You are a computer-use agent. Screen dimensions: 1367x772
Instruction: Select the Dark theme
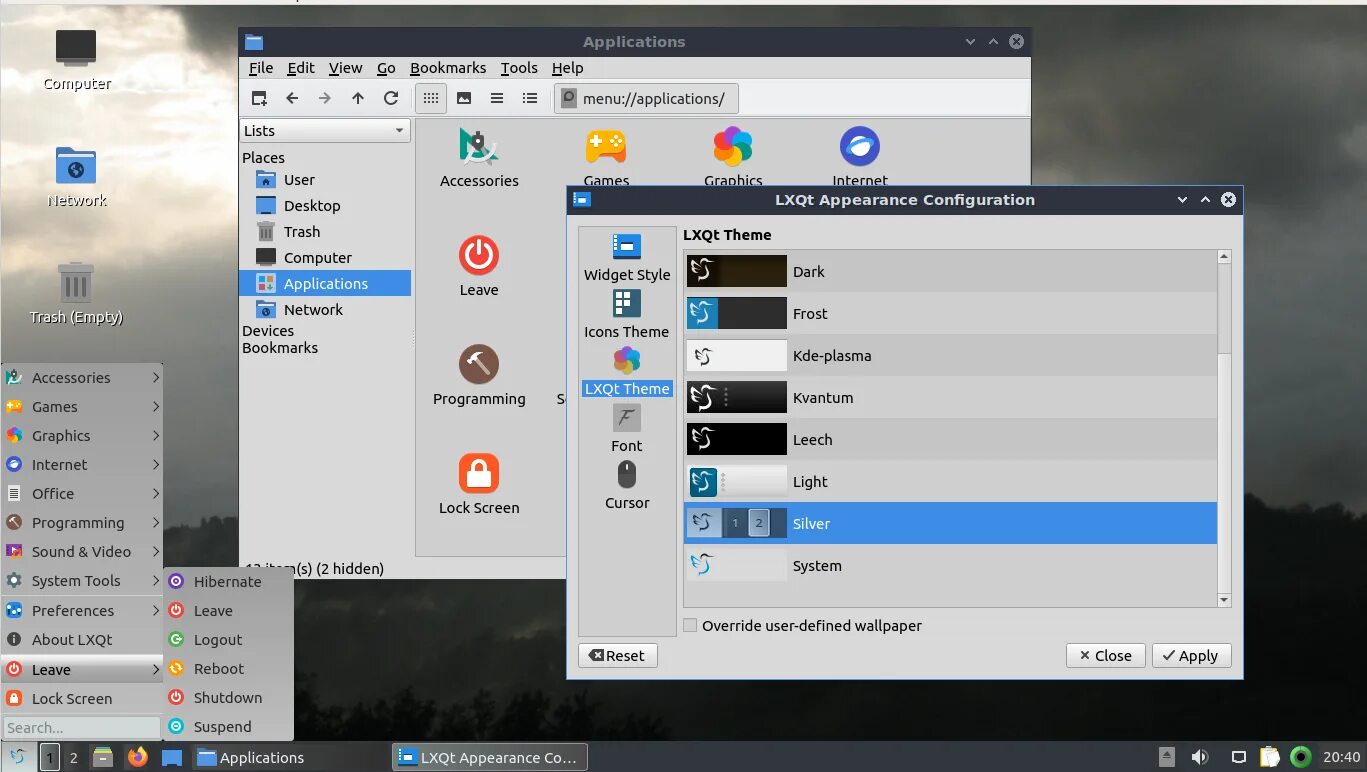tap(950, 272)
